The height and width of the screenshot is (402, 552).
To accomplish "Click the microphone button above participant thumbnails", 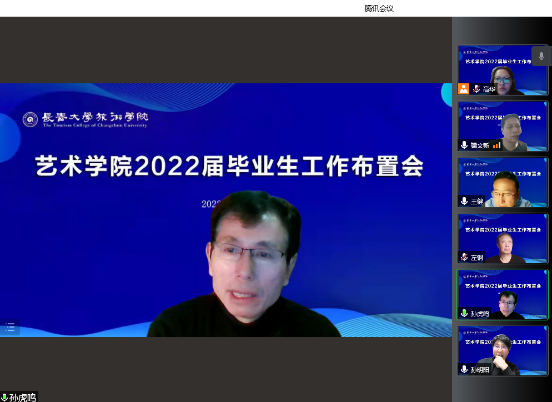I will [x=541, y=56].
